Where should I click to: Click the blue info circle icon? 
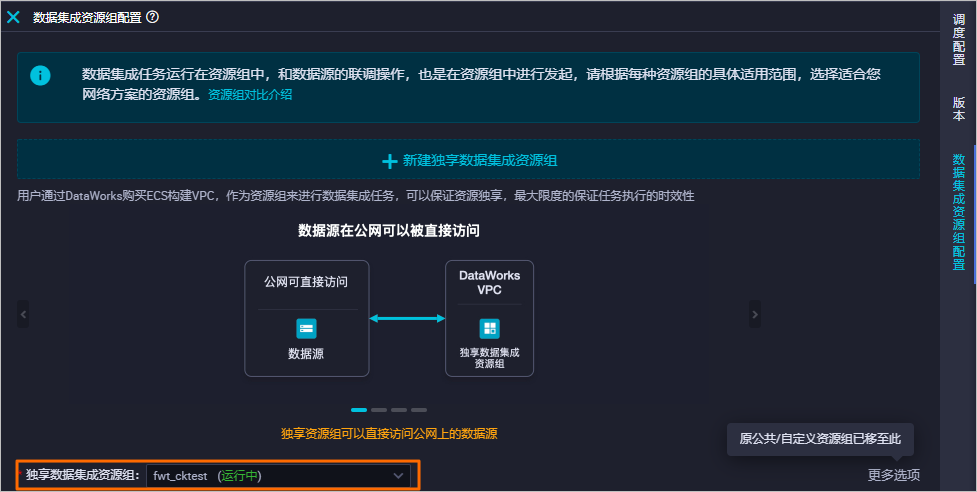(x=41, y=76)
